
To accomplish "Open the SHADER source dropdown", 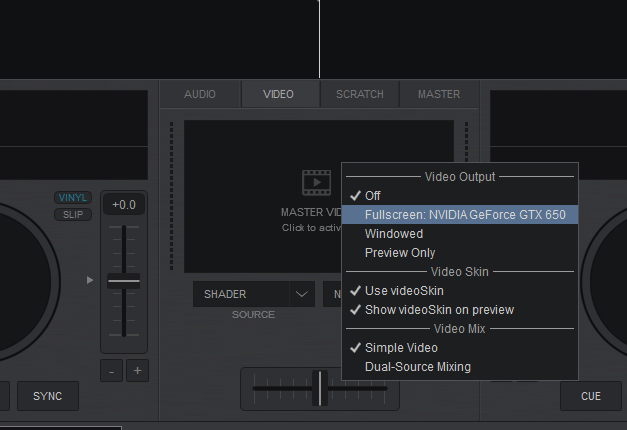I will point(241,295).
